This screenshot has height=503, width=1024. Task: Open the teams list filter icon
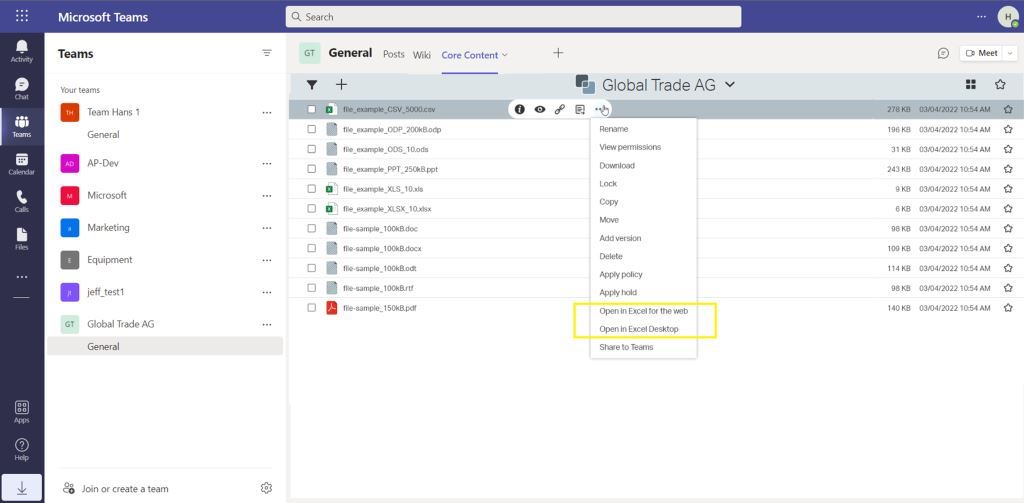(x=266, y=54)
